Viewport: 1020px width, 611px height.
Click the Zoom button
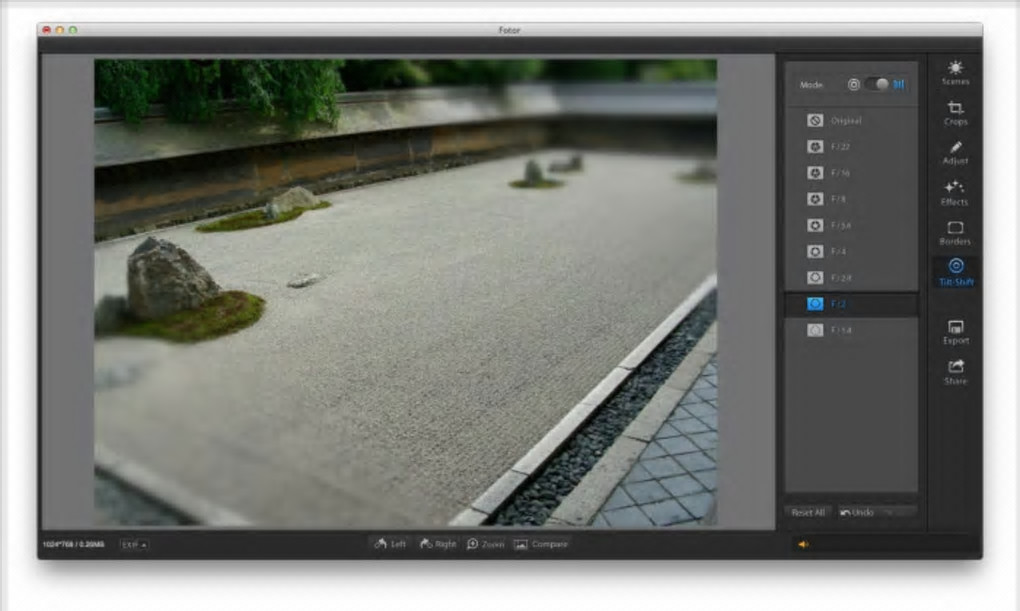pyautogui.click(x=485, y=544)
